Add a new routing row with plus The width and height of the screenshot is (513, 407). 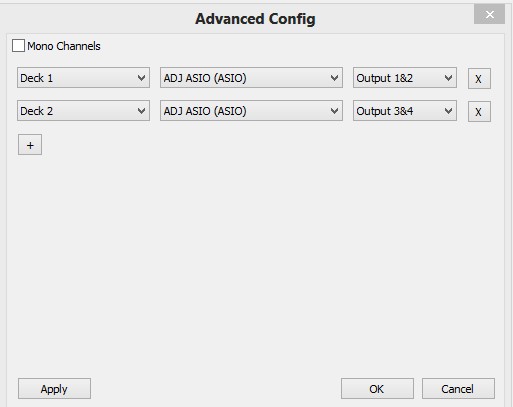tap(30, 145)
